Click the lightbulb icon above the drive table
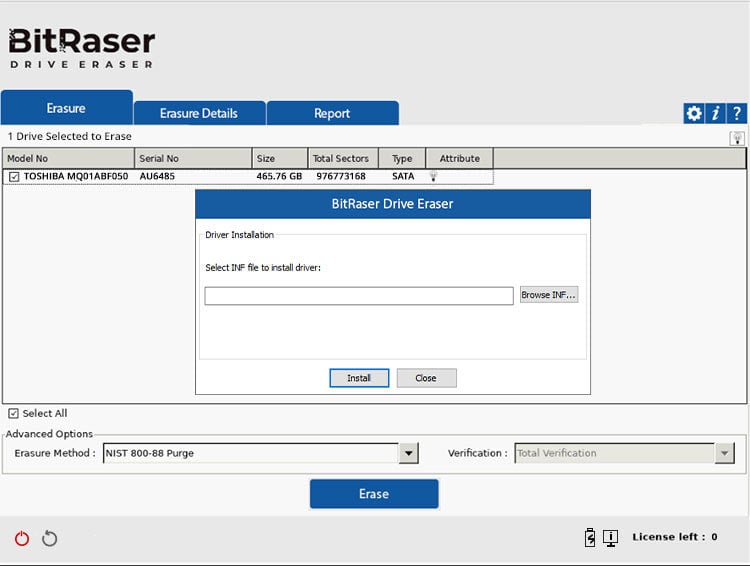Screen dimensions: 750x566 (737, 139)
